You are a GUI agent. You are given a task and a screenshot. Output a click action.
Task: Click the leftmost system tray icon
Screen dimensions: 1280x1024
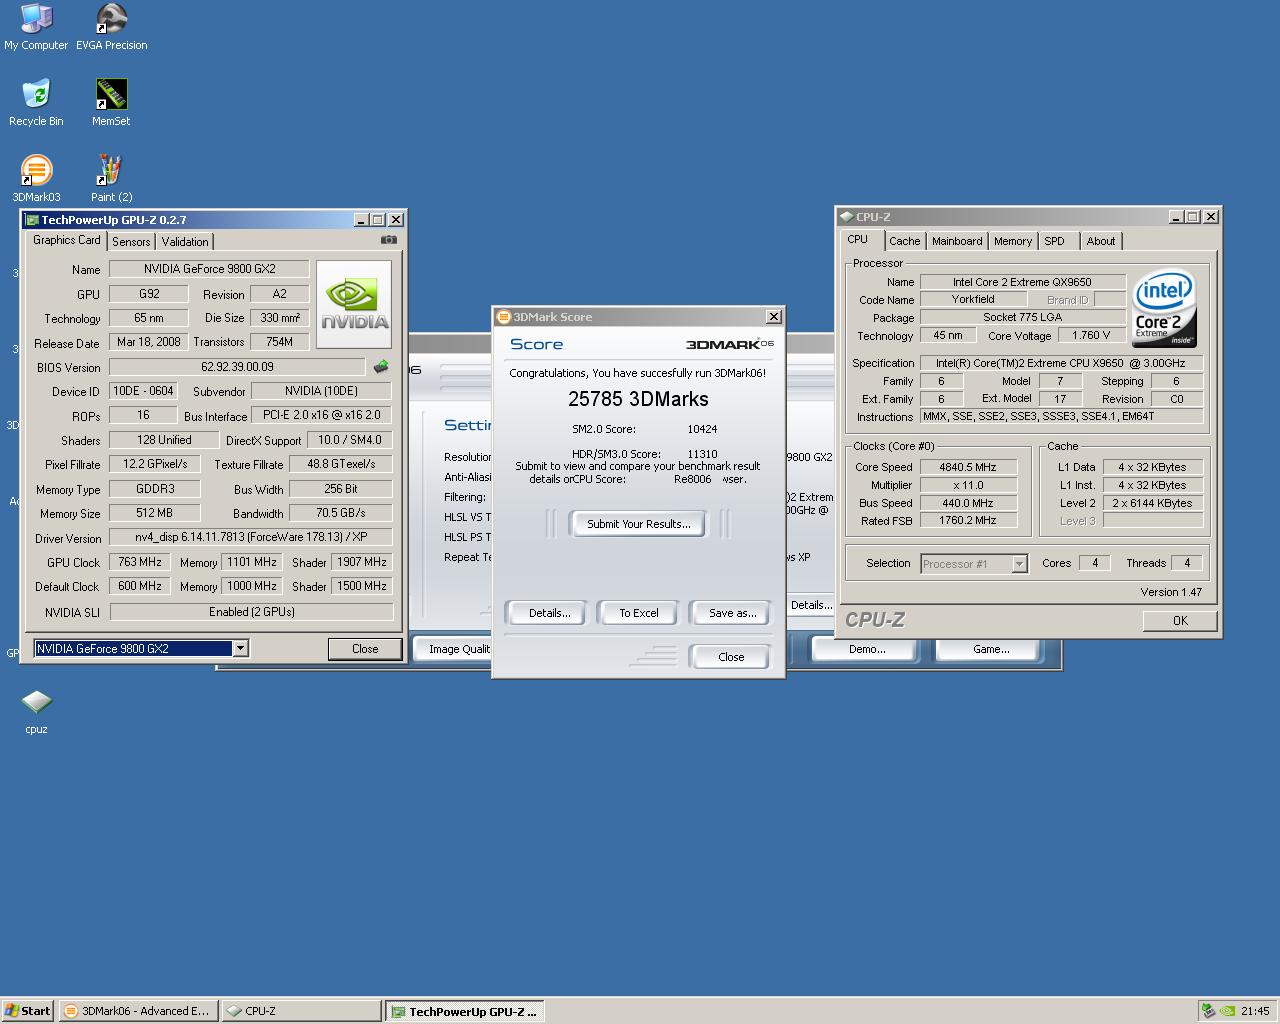click(x=1209, y=1011)
